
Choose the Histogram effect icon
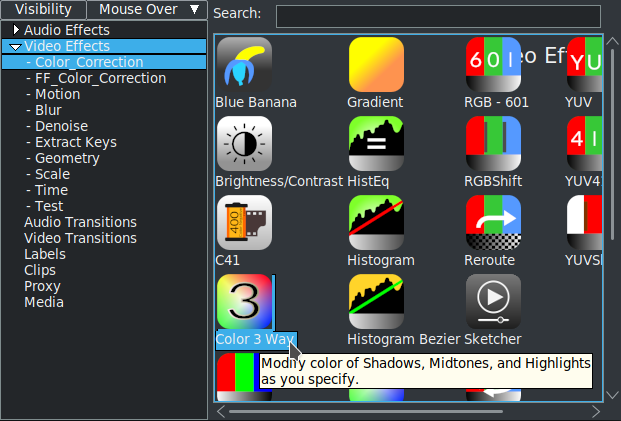376,222
